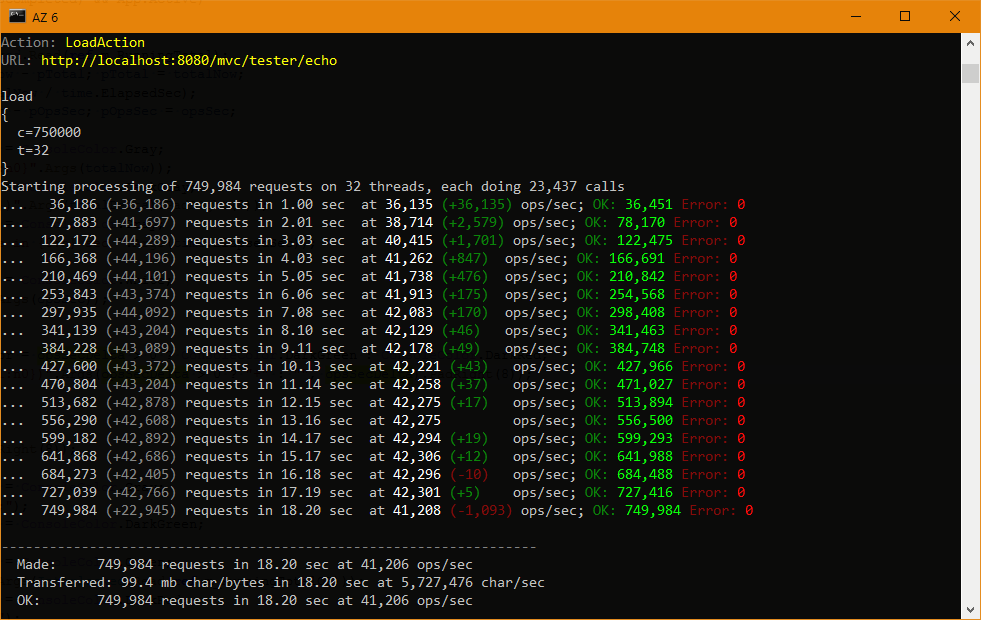Viewport: 981px width, 620px height.
Task: Click the OK value 166,691
Action: click(x=637, y=258)
